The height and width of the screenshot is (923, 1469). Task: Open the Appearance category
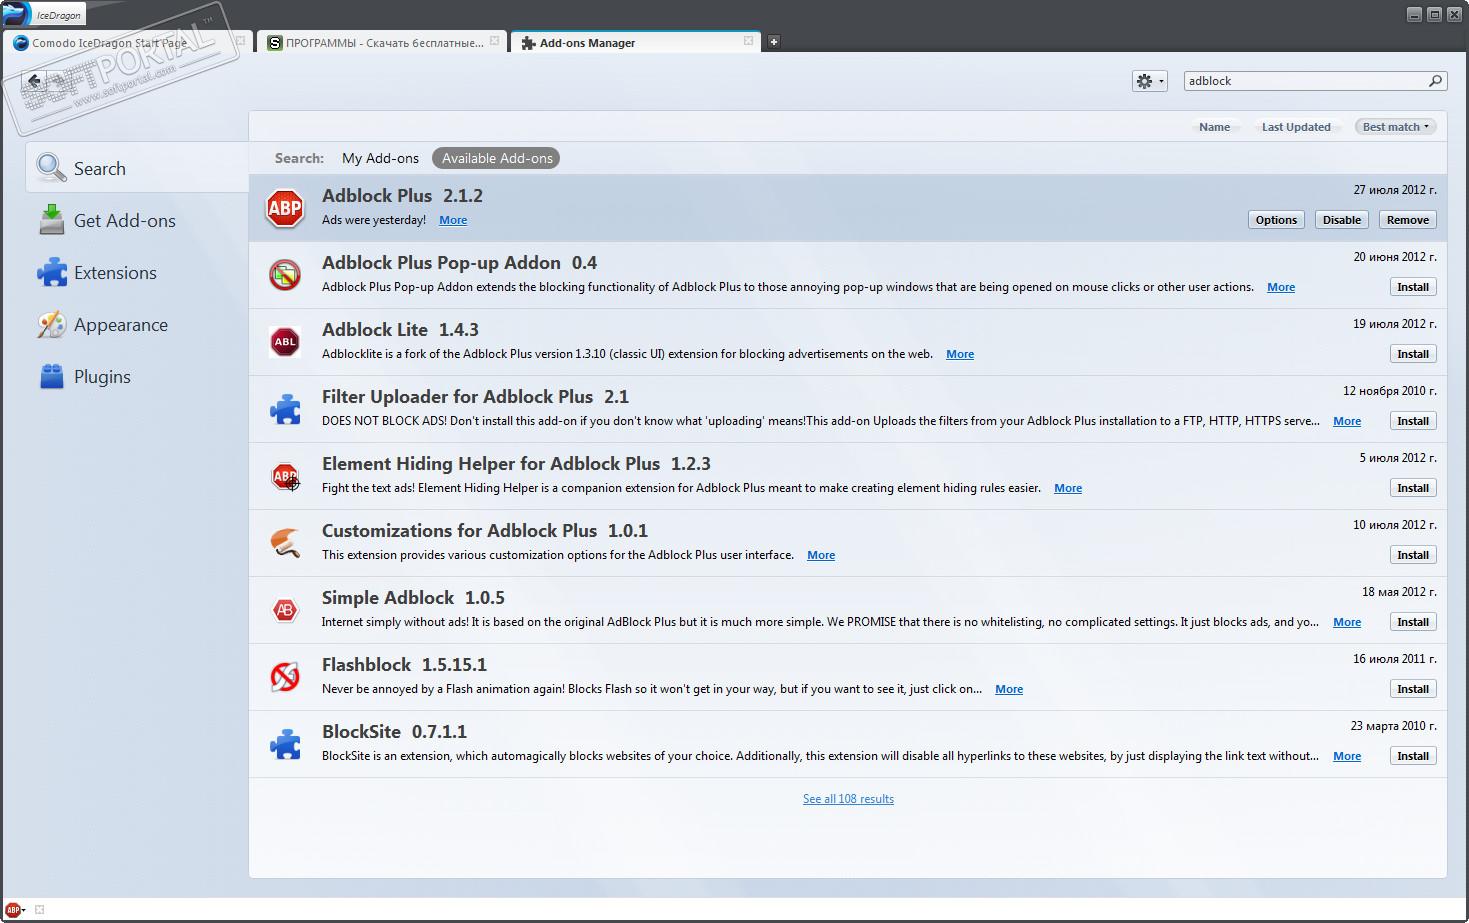point(137,324)
